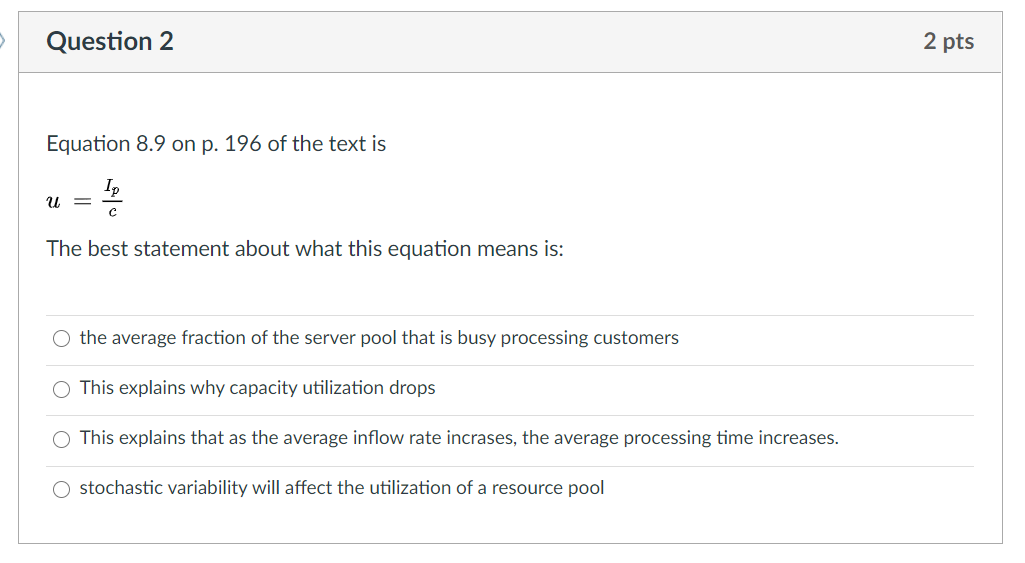Image resolution: width=1025 pixels, height=563 pixels.
Task: Click the page number 196 in the text
Action: (x=243, y=144)
